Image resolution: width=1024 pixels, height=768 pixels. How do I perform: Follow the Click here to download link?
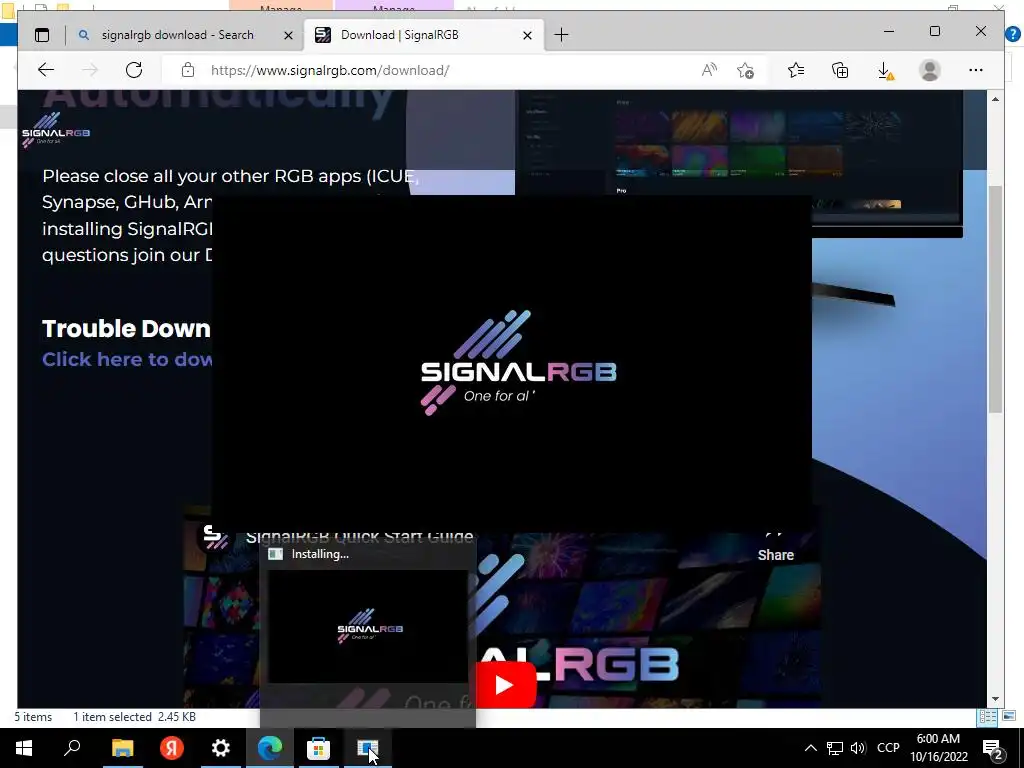click(x=127, y=359)
